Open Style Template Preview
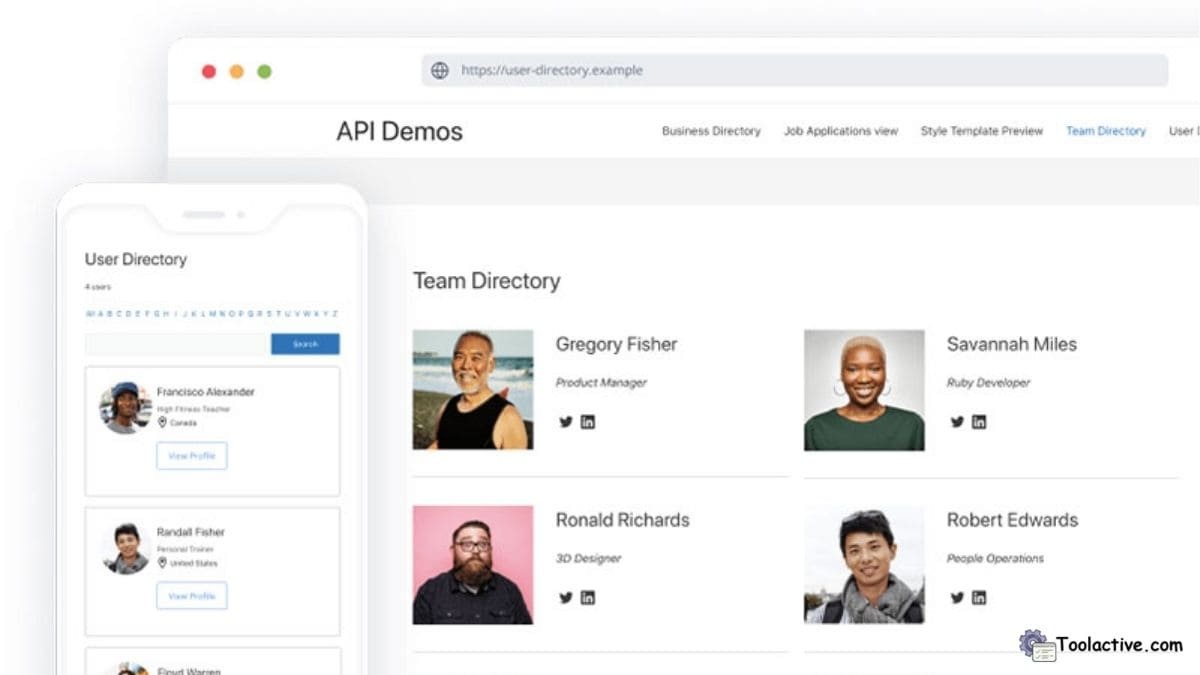This screenshot has width=1200, height=675. [981, 131]
